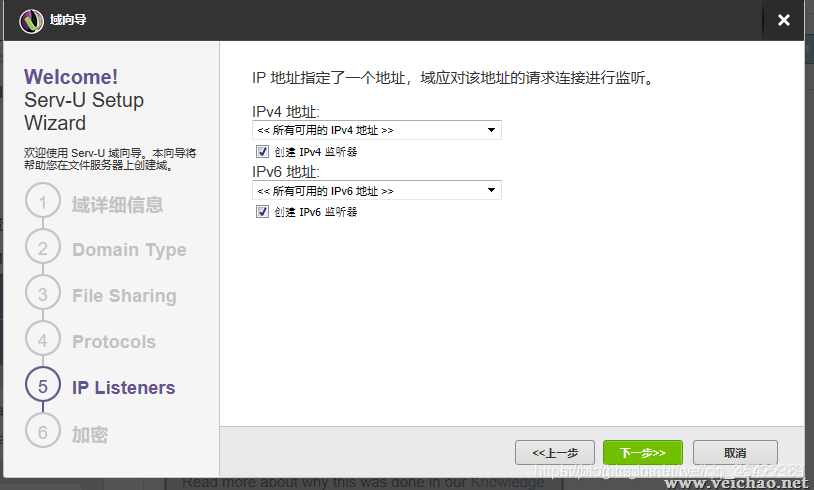This screenshot has height=490, width=814.
Task: Open the IPv6 address dropdown
Action: (377, 190)
